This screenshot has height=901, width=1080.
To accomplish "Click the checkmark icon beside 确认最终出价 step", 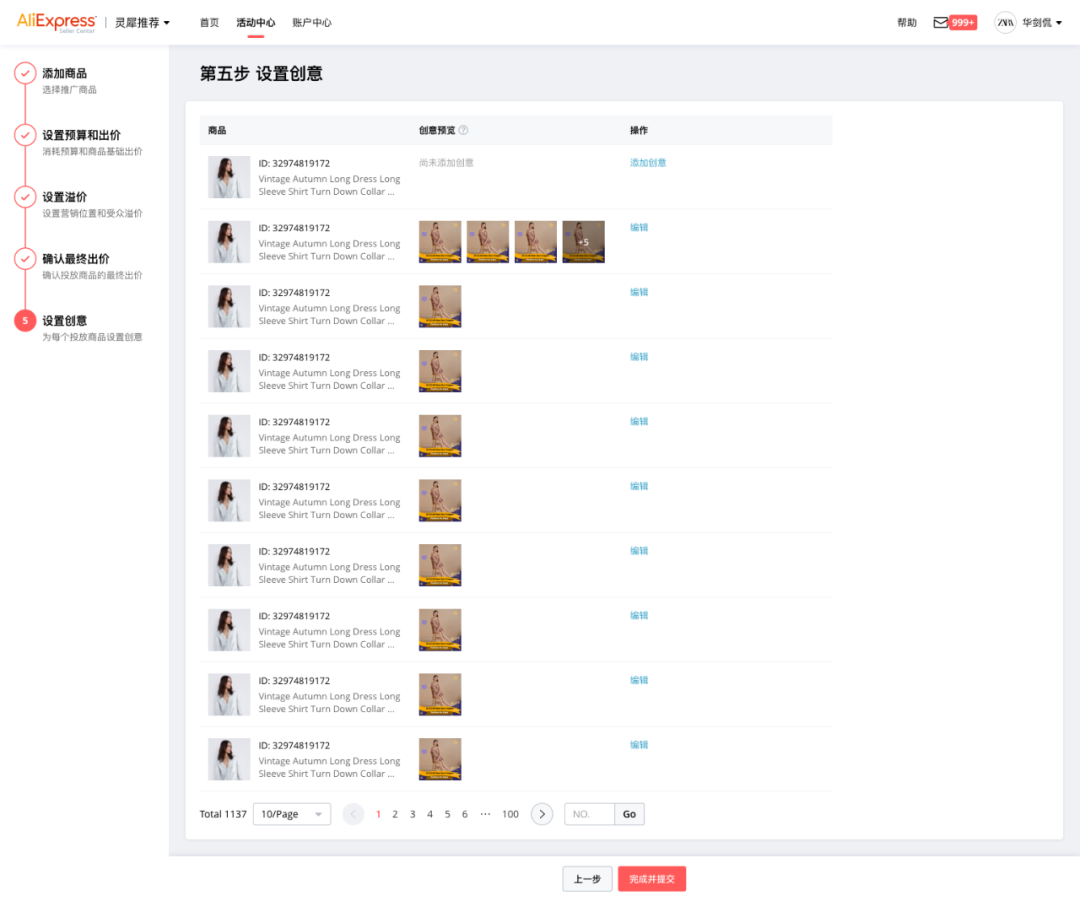I will point(25,259).
